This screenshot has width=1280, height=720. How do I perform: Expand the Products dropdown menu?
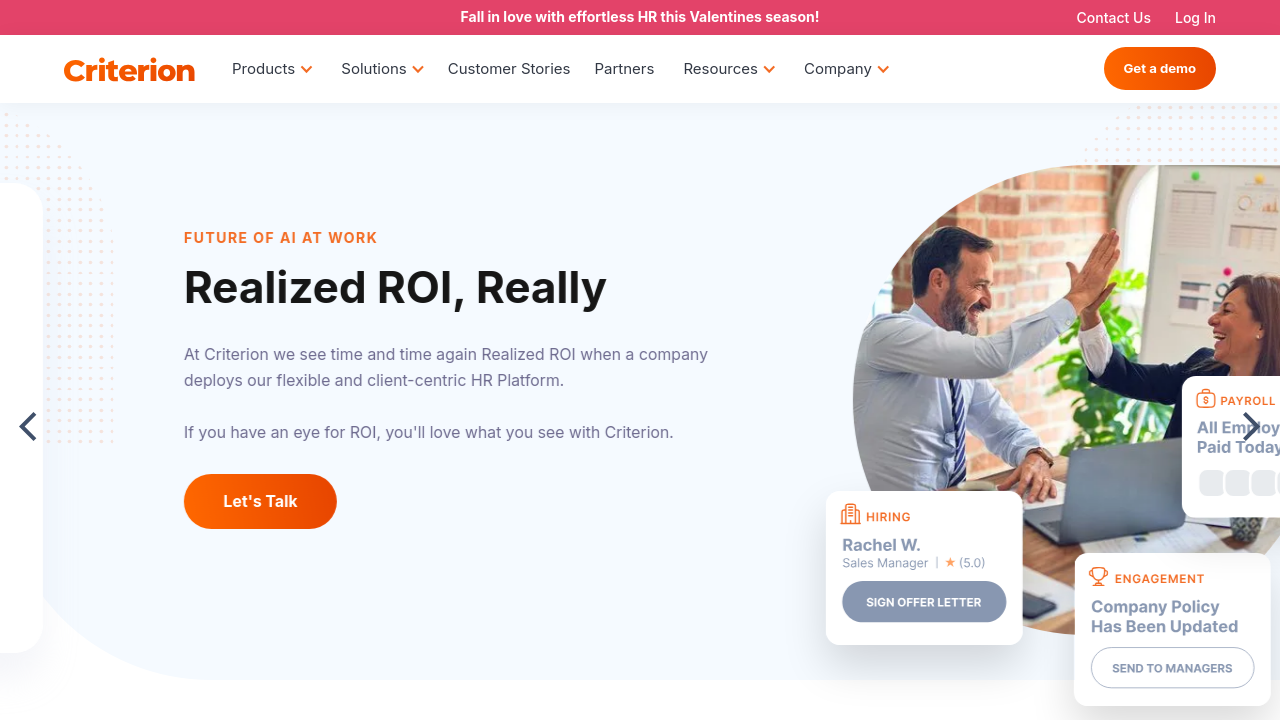272,69
